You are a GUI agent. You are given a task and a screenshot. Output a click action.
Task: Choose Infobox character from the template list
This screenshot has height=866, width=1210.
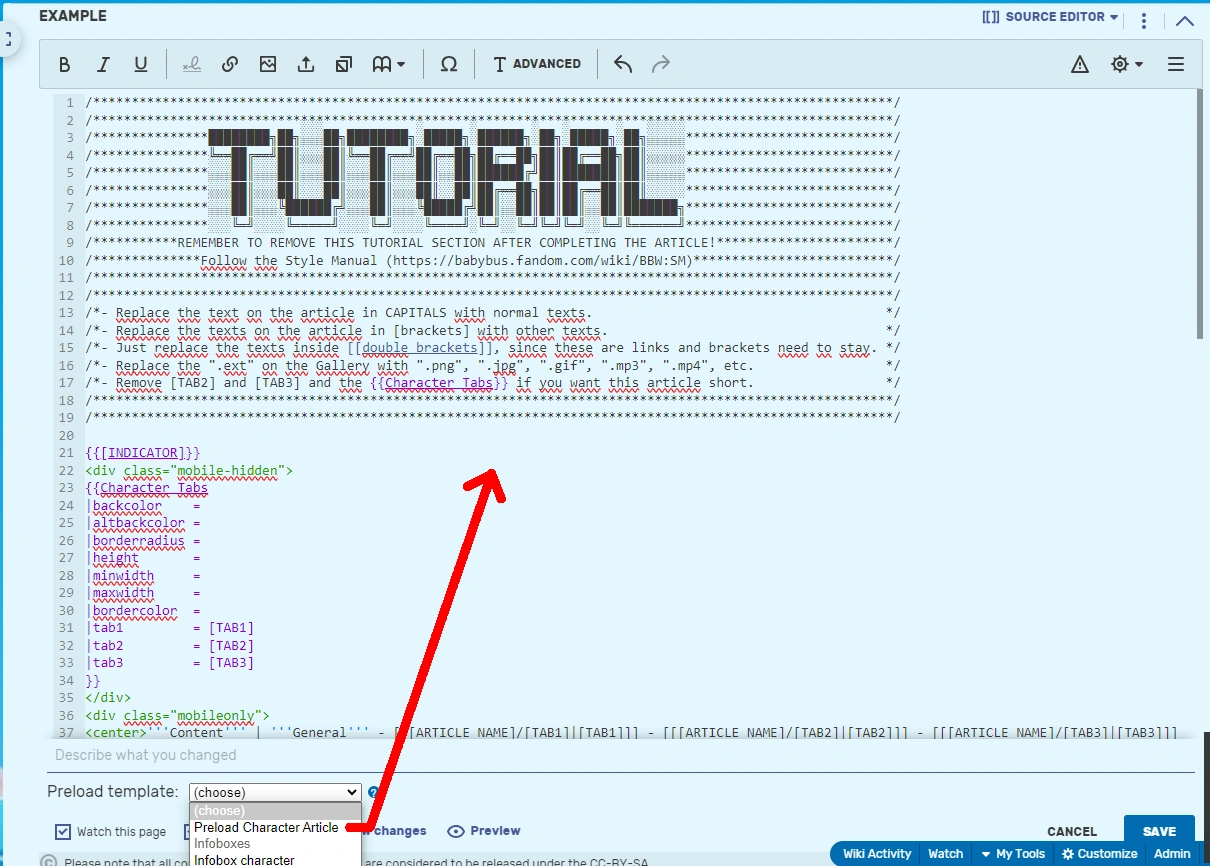click(244, 859)
